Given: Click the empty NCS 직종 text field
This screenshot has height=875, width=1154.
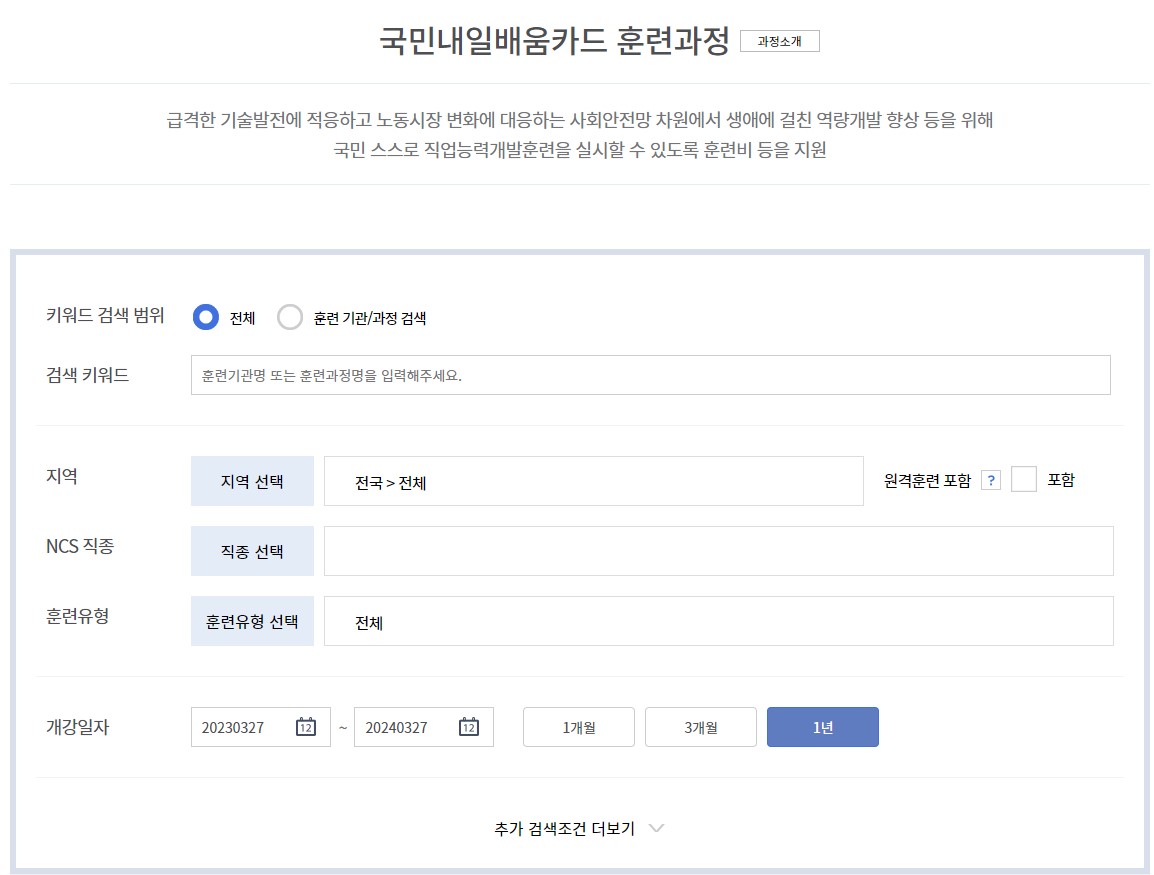Looking at the screenshot, I should coord(718,550).
